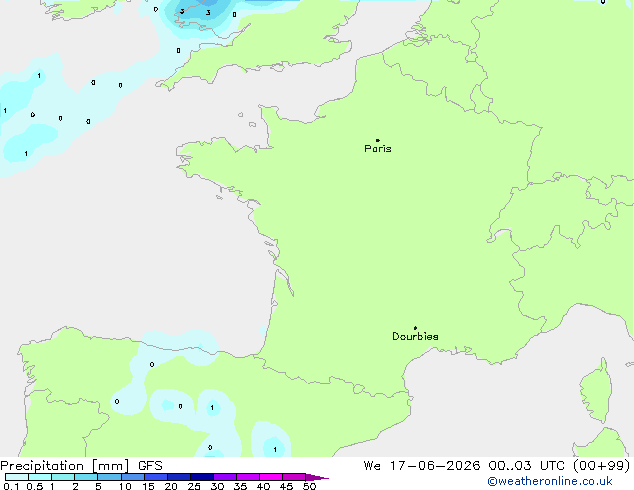
Task: Select the Paris city label
Action: point(378,149)
